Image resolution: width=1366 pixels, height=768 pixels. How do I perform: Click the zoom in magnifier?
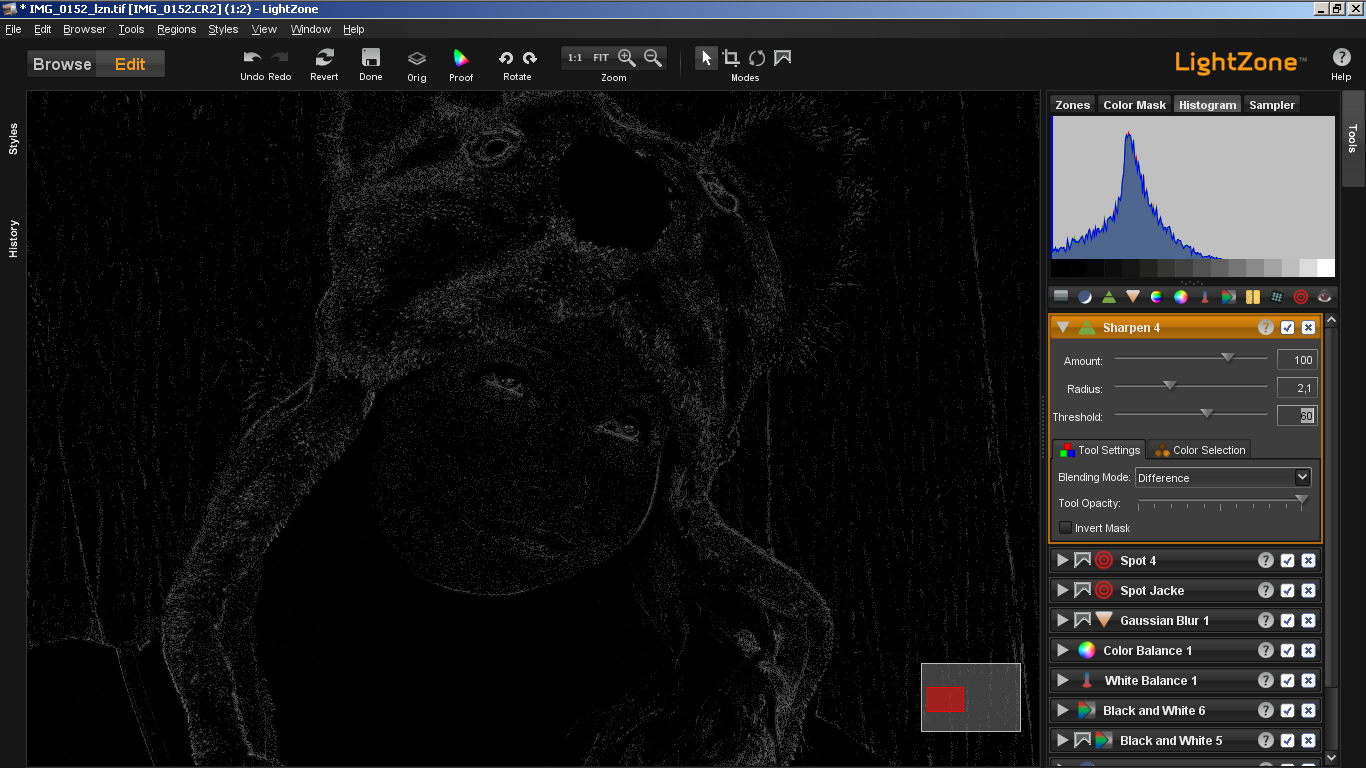coord(627,58)
